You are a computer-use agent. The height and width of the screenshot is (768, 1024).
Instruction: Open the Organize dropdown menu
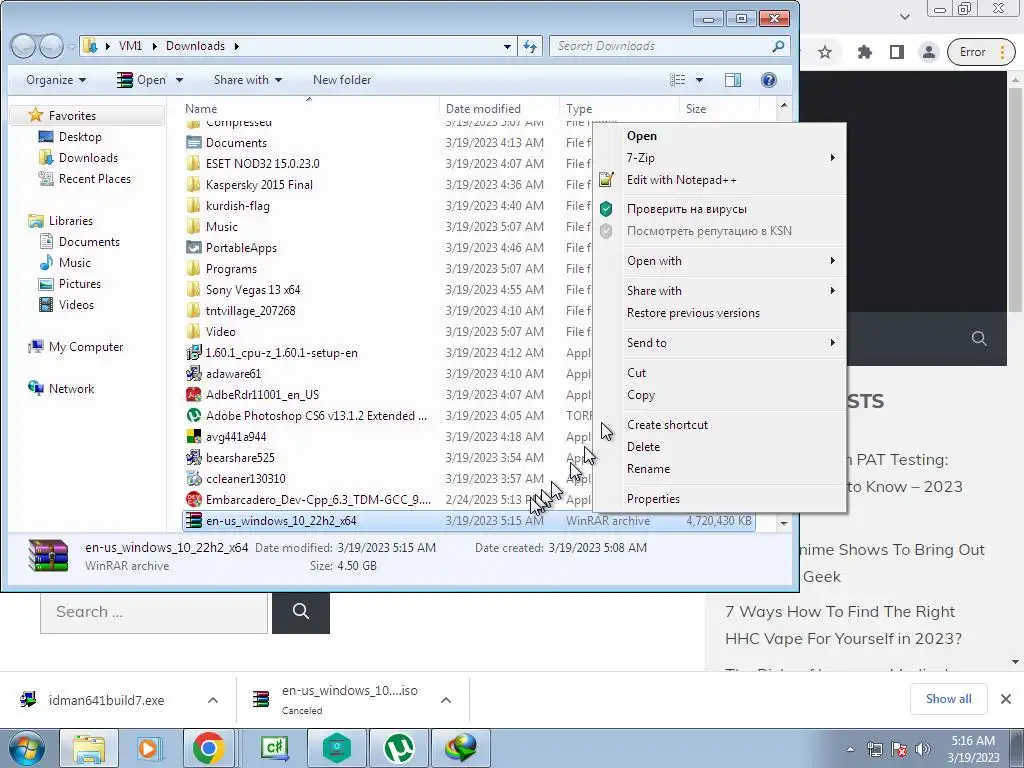coord(56,80)
